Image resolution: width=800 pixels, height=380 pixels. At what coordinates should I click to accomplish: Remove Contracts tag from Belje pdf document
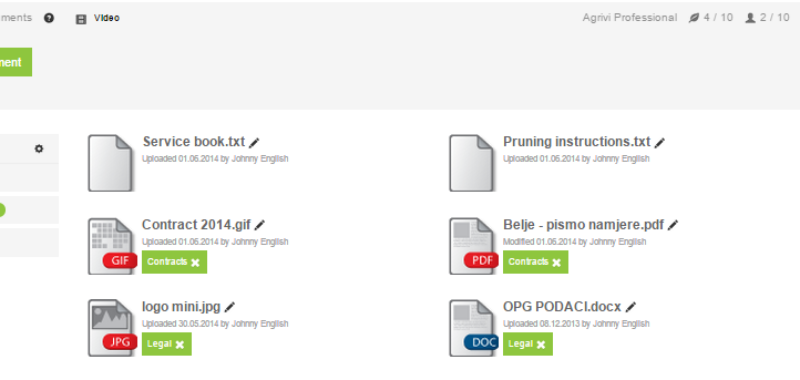coord(556,263)
